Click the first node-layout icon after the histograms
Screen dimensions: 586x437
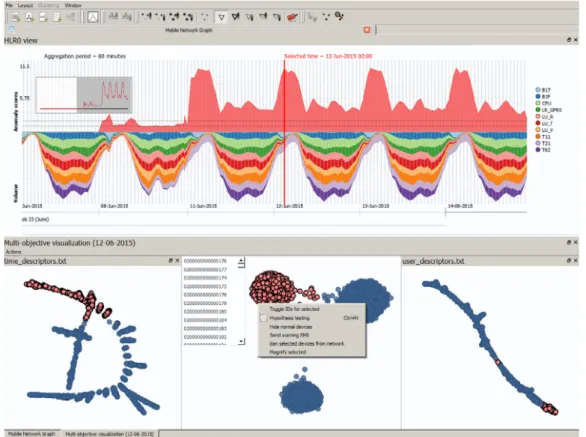(147, 16)
